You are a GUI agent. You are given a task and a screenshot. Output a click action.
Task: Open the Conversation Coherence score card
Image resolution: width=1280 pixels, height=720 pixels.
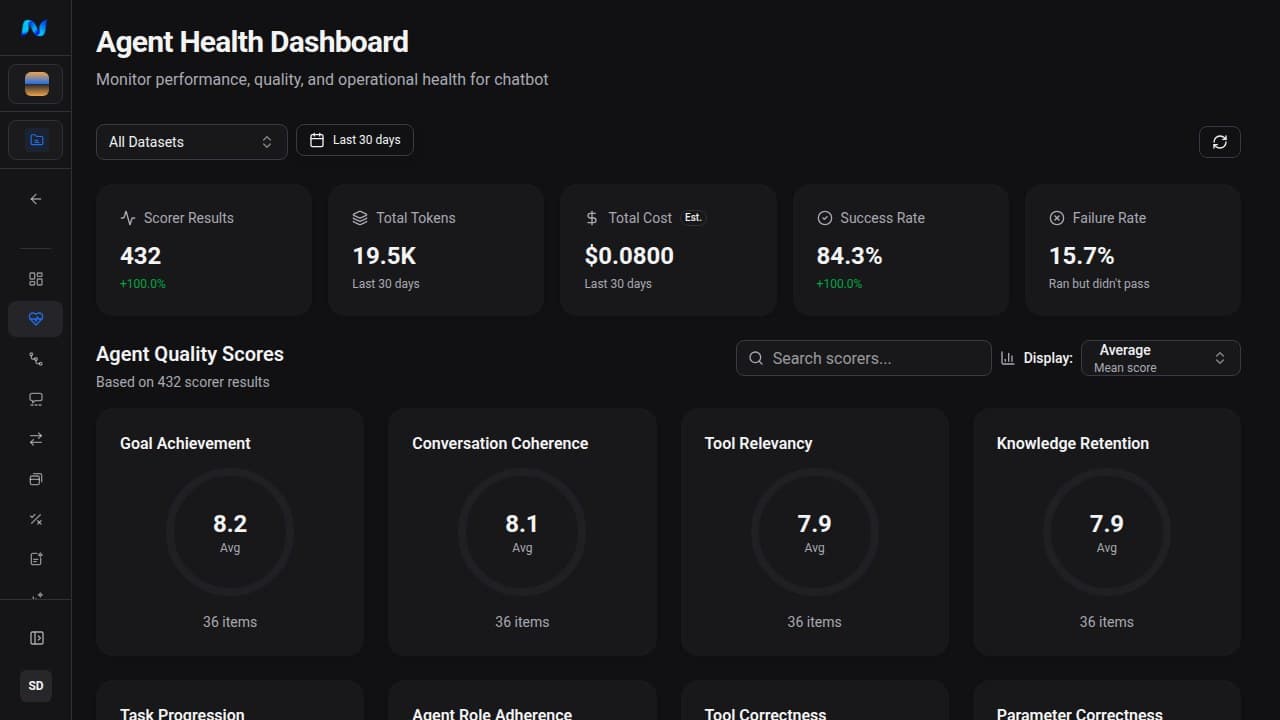522,532
